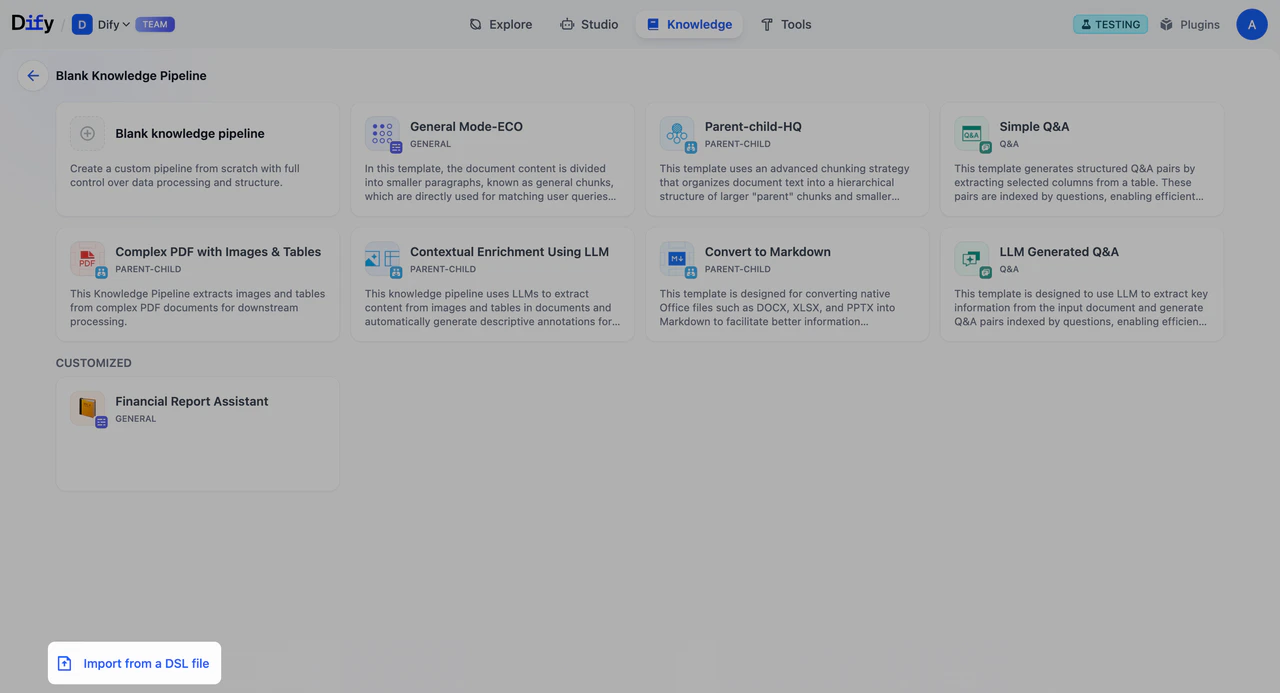Click the Complex PDF card description

197,308
